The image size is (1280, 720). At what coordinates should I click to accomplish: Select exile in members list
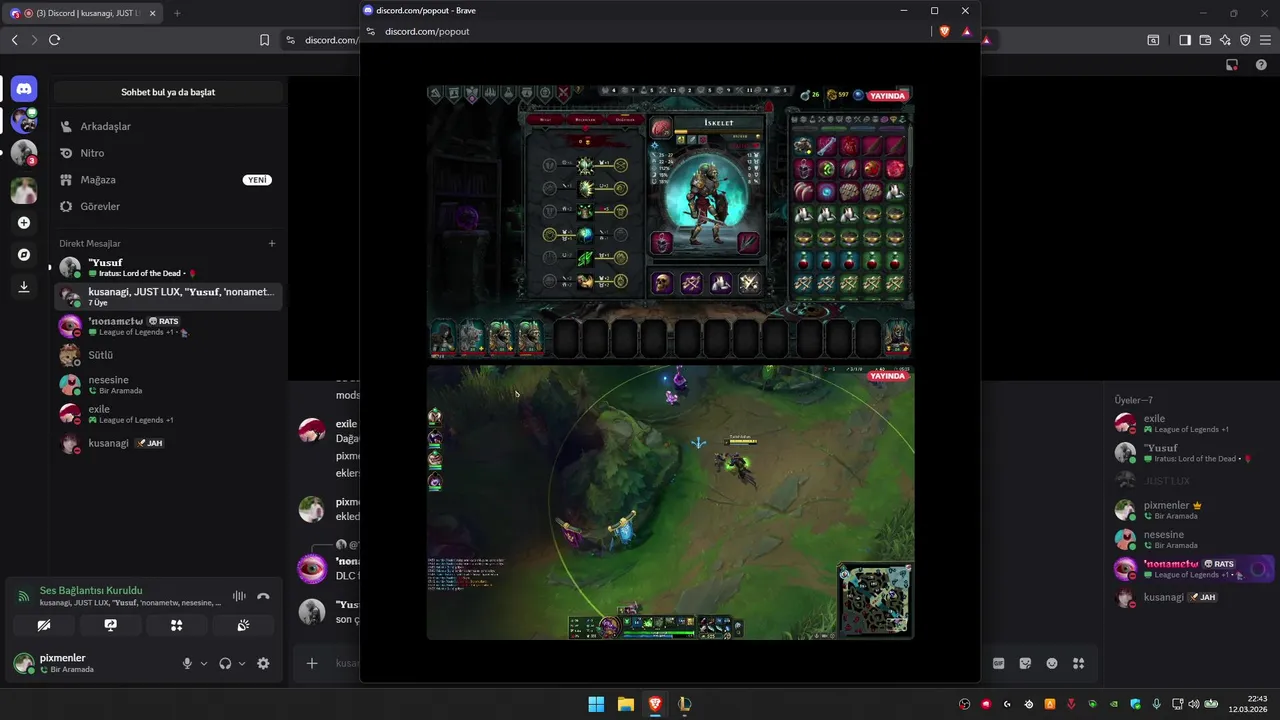1193,423
